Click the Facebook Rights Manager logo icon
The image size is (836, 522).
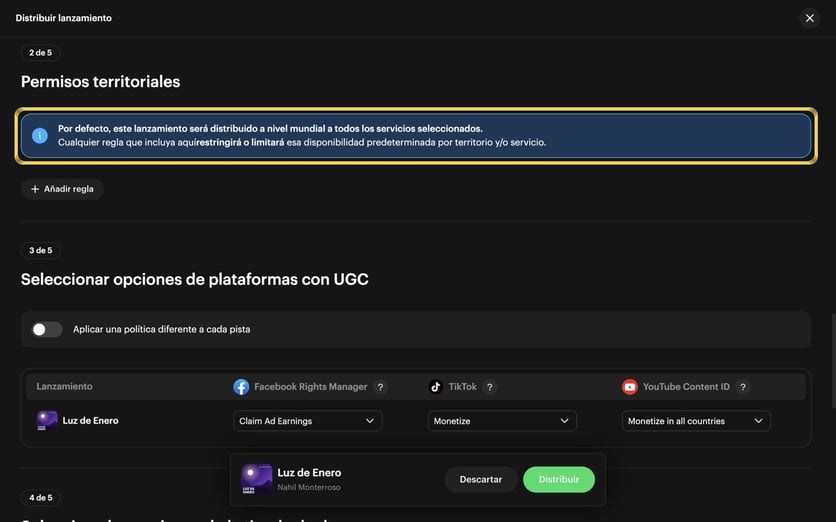pos(241,387)
